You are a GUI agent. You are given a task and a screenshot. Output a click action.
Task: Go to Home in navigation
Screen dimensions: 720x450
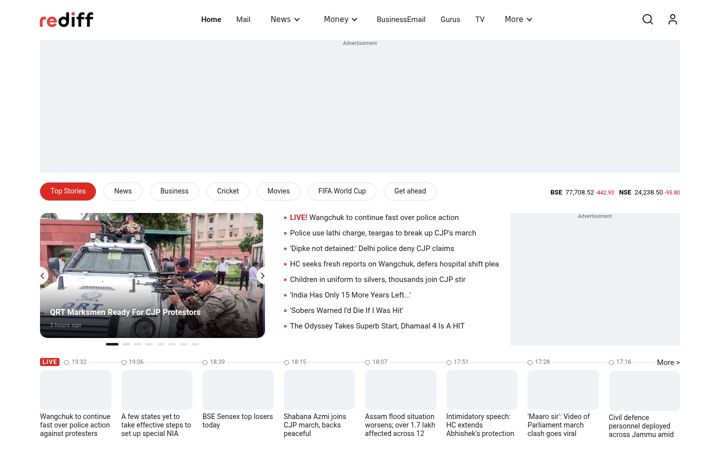[x=211, y=19]
